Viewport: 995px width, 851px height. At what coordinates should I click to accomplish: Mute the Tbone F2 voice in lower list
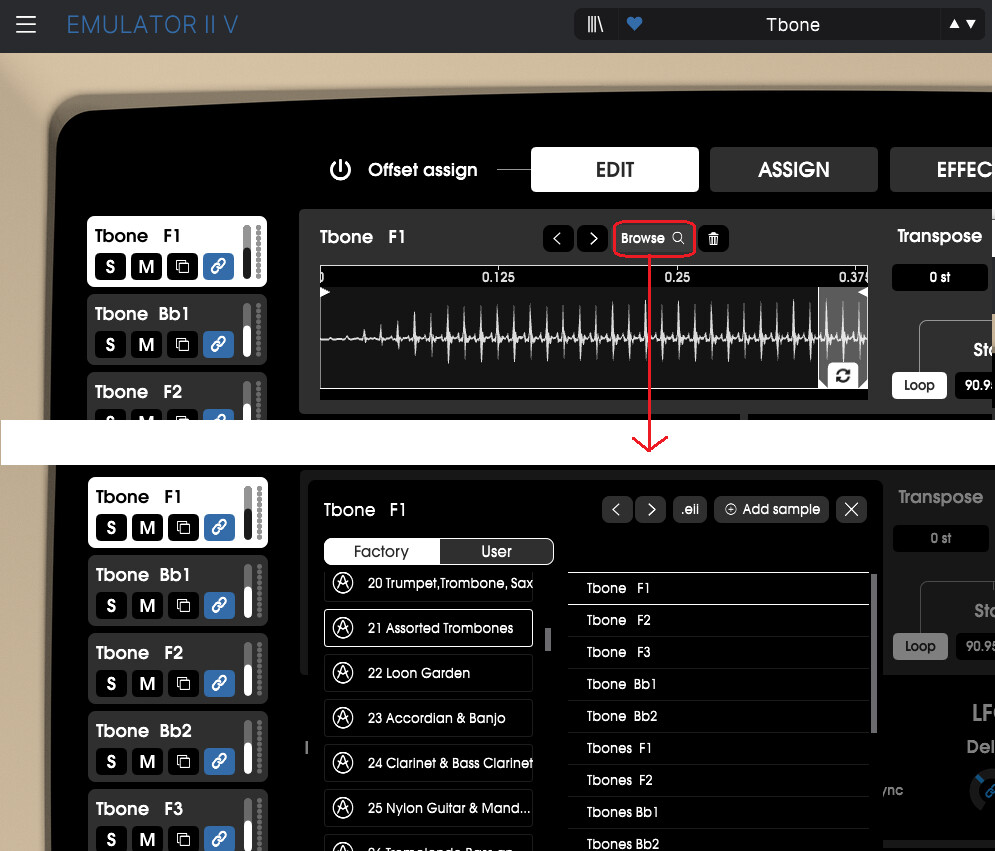[146, 684]
